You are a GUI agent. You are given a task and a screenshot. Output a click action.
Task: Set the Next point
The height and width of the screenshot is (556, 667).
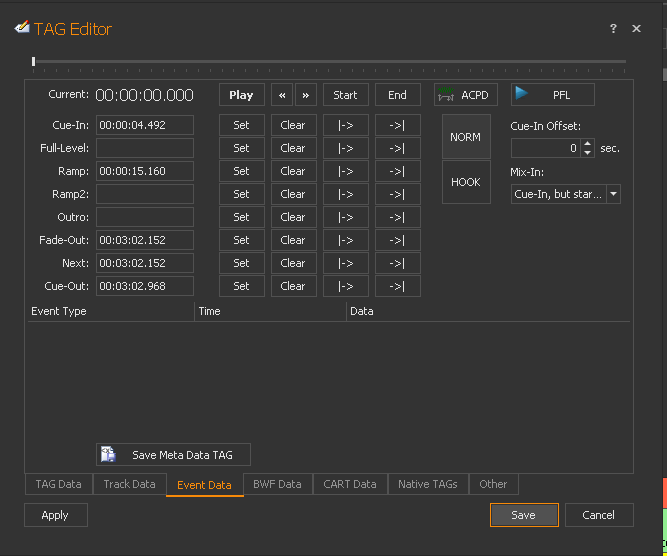click(x=242, y=263)
